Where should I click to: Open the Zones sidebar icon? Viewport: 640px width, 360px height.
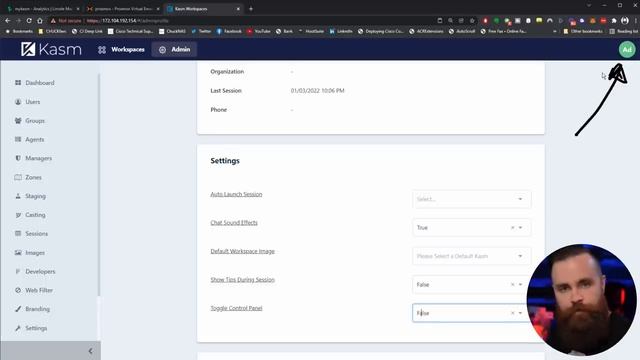tap(18, 177)
